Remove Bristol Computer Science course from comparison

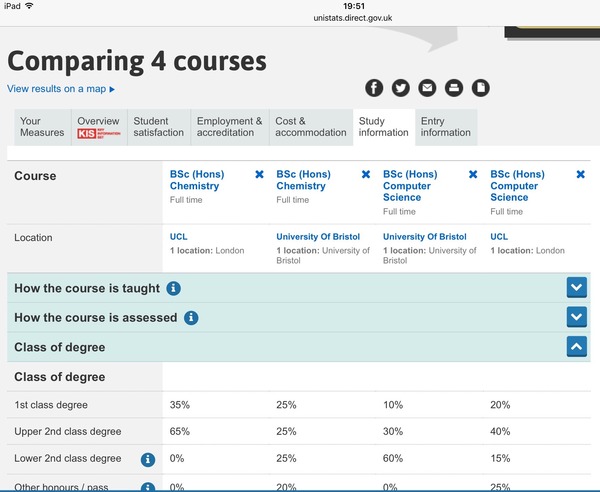point(473,174)
